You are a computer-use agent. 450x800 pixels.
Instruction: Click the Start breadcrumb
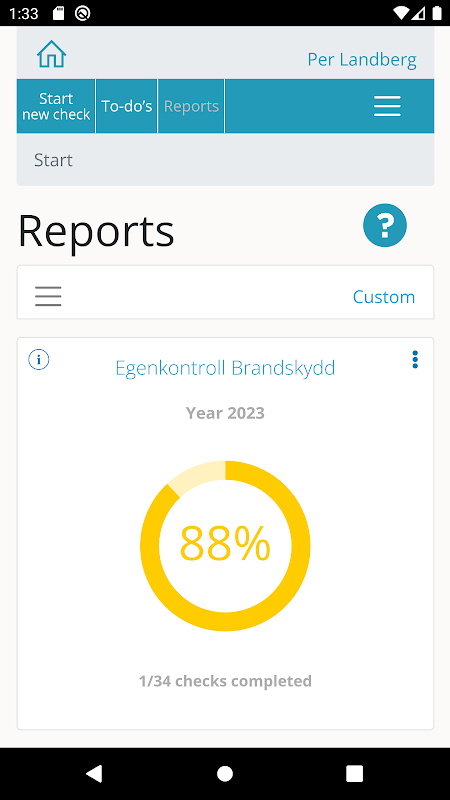pos(54,160)
